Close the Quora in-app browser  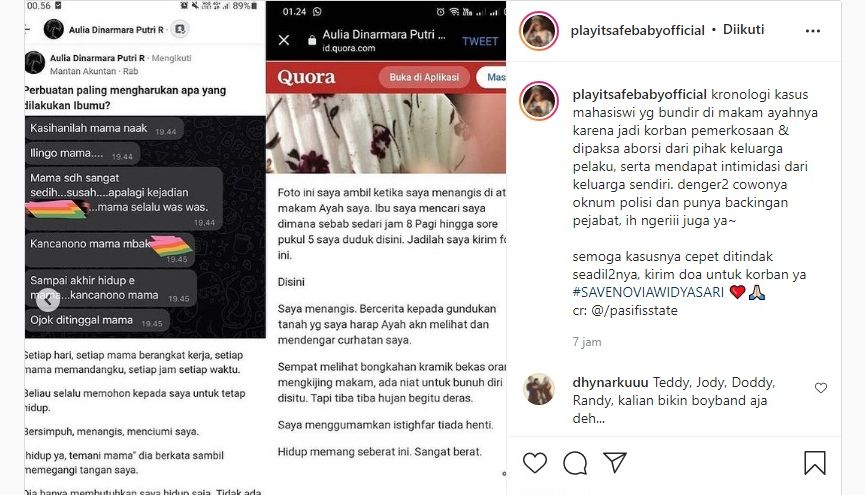pyautogui.click(x=284, y=40)
